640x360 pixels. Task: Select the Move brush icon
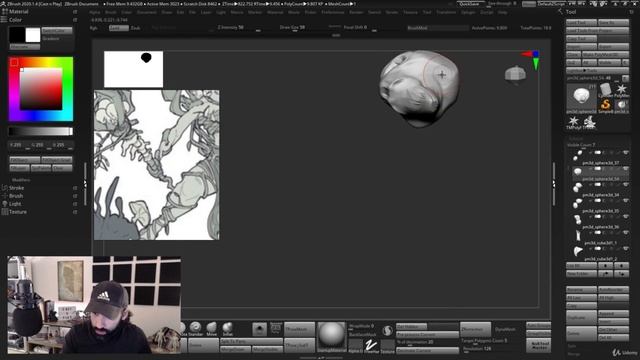click(211, 328)
